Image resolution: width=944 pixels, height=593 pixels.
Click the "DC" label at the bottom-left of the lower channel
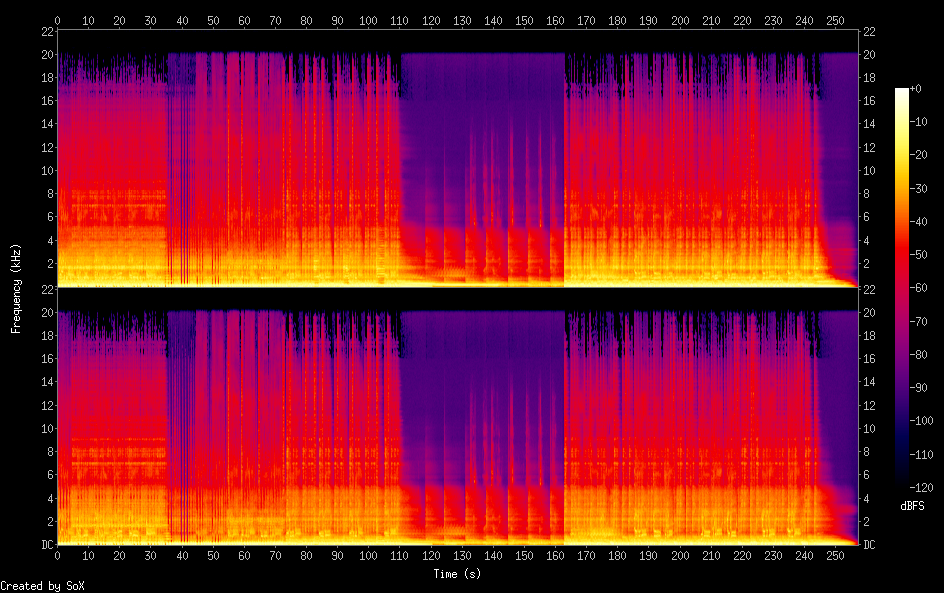tap(45, 544)
